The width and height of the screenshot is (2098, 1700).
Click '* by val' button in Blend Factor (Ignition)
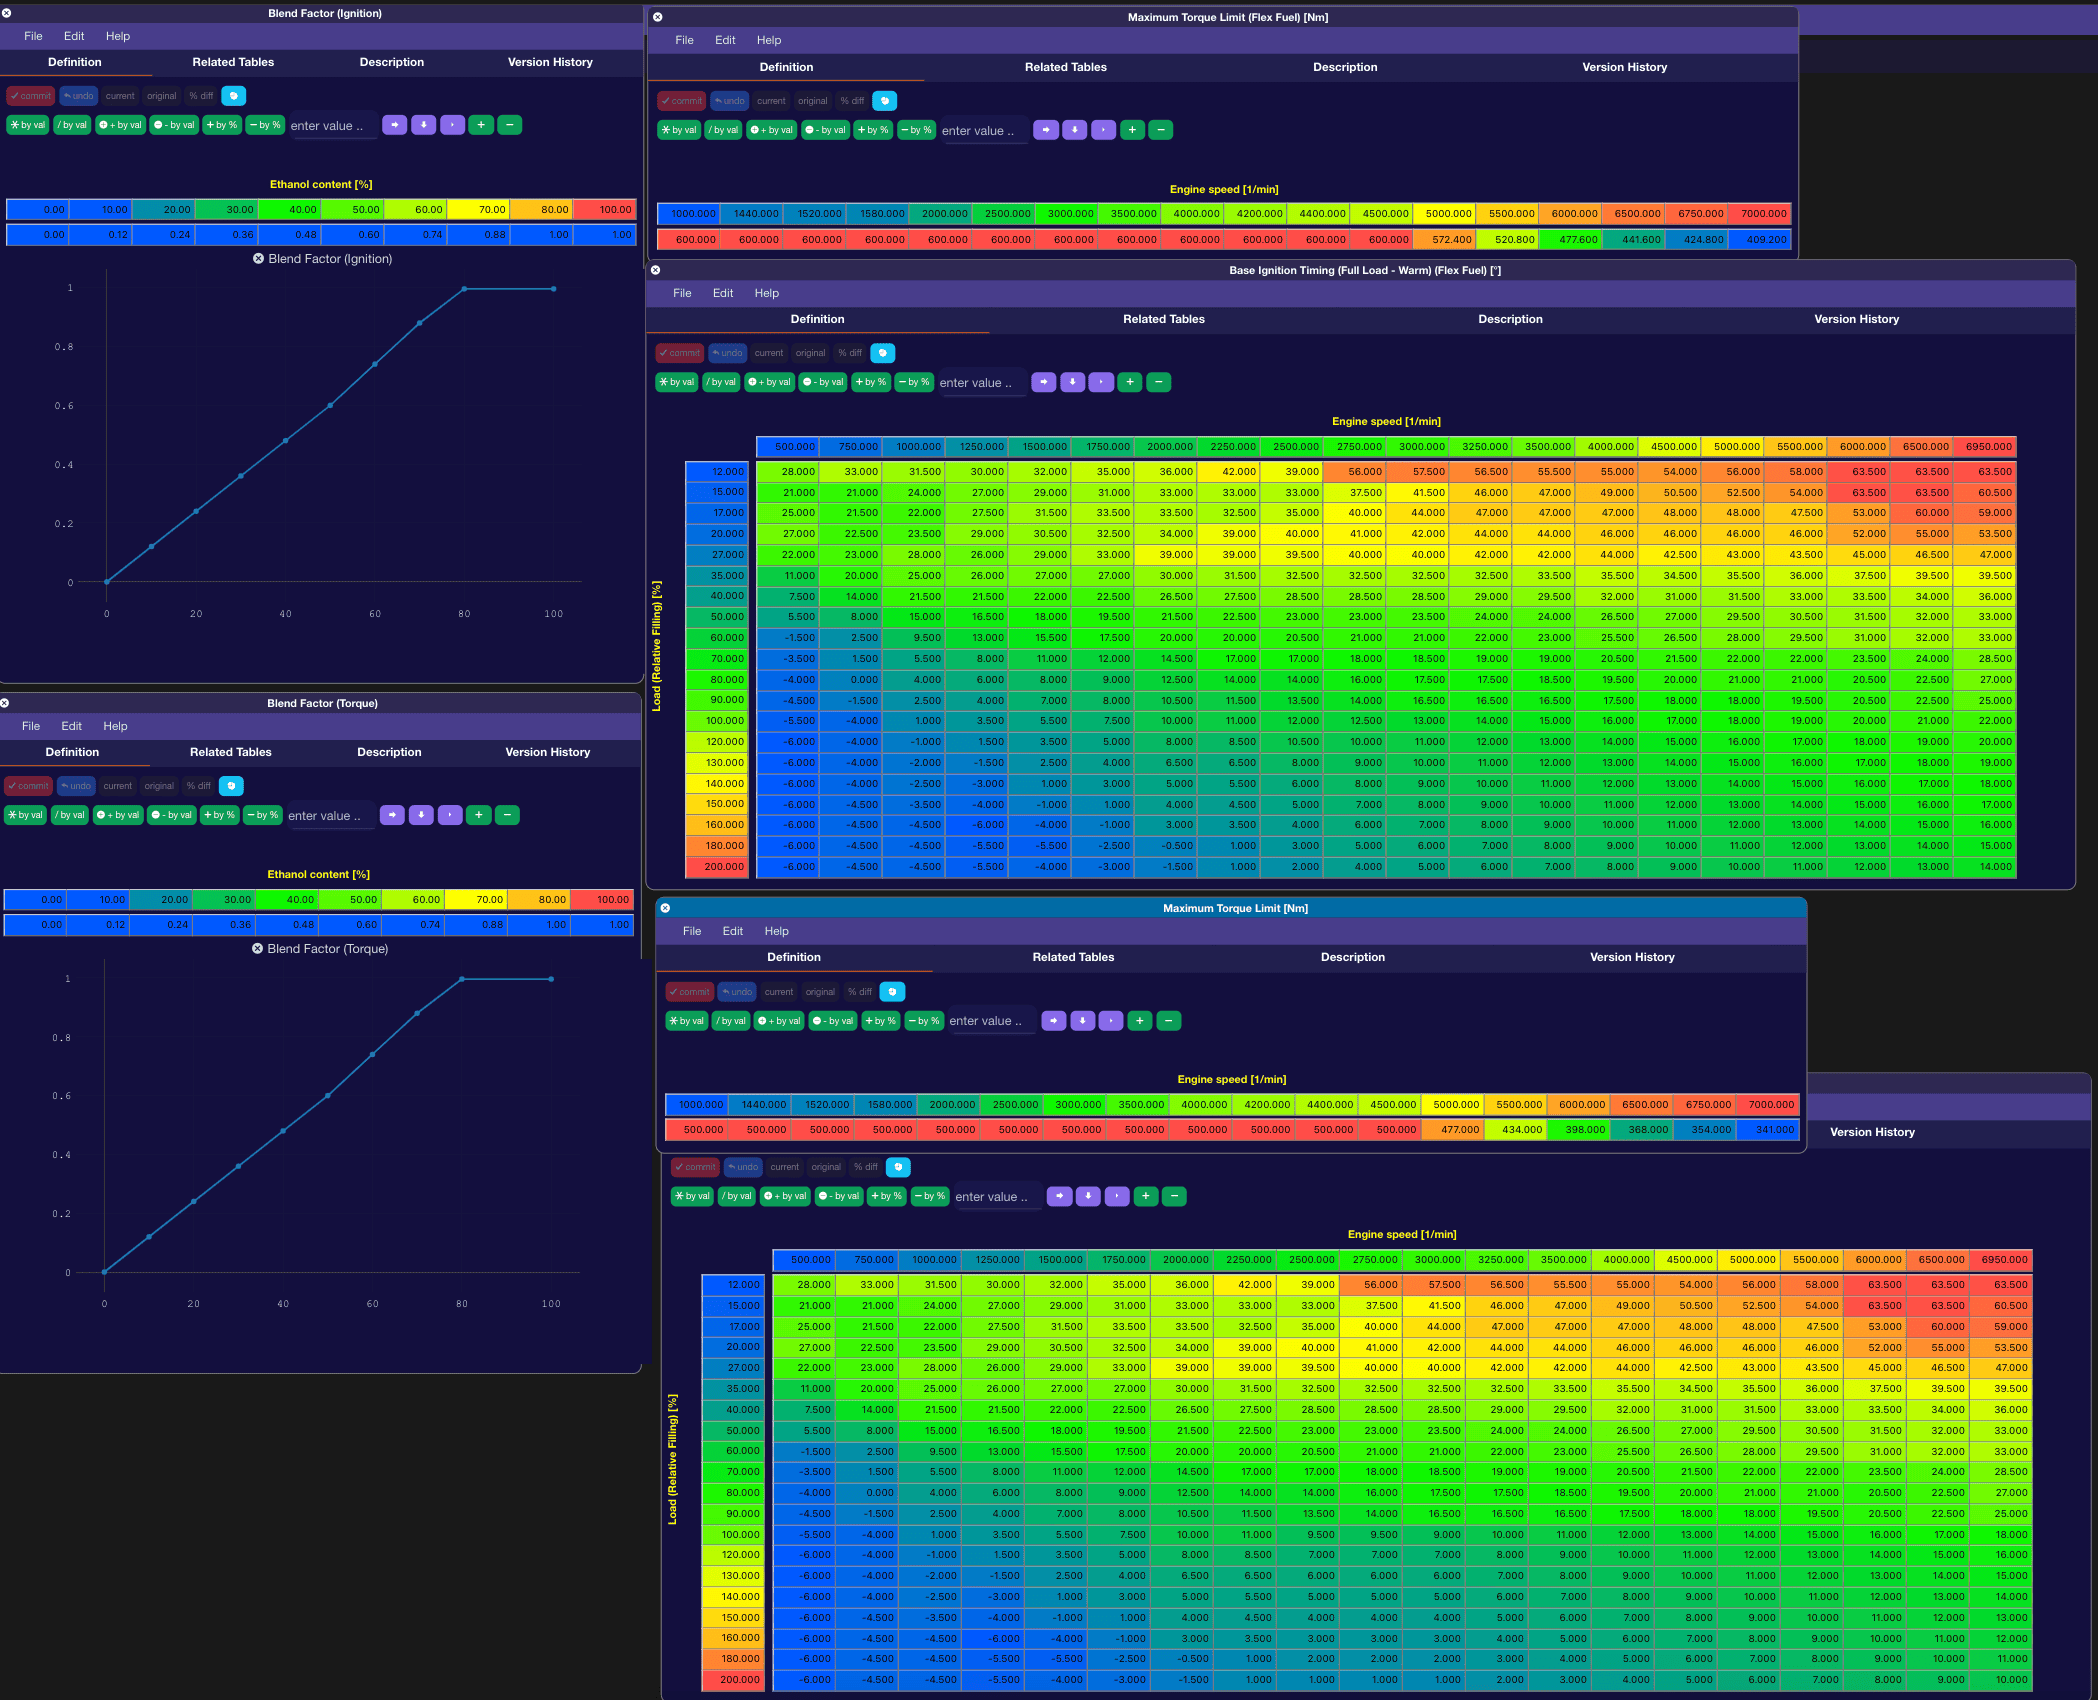pos(28,125)
